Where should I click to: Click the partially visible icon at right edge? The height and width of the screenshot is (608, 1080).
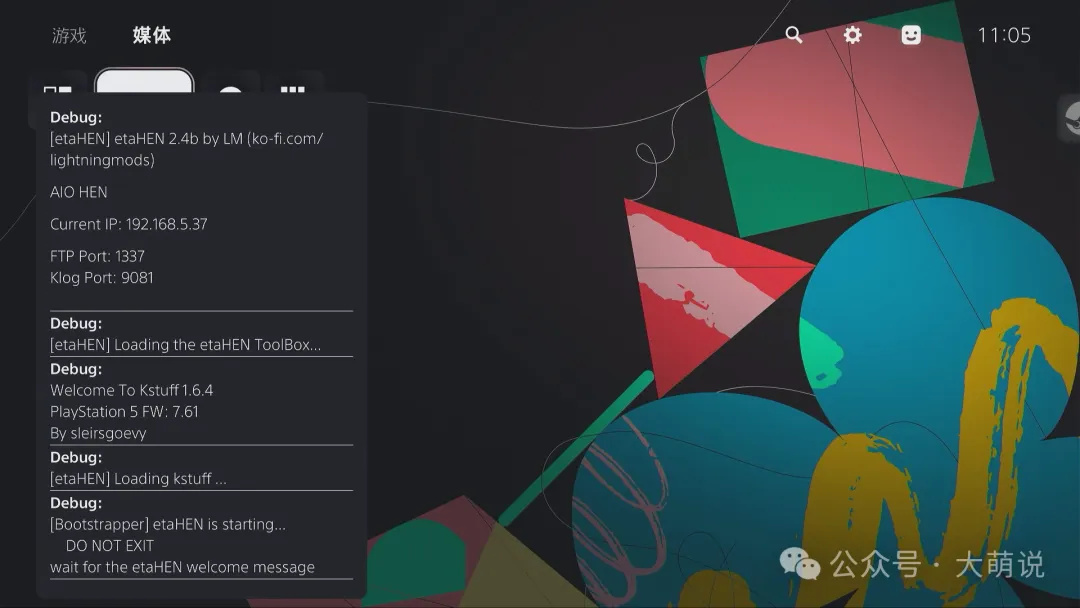1070,118
